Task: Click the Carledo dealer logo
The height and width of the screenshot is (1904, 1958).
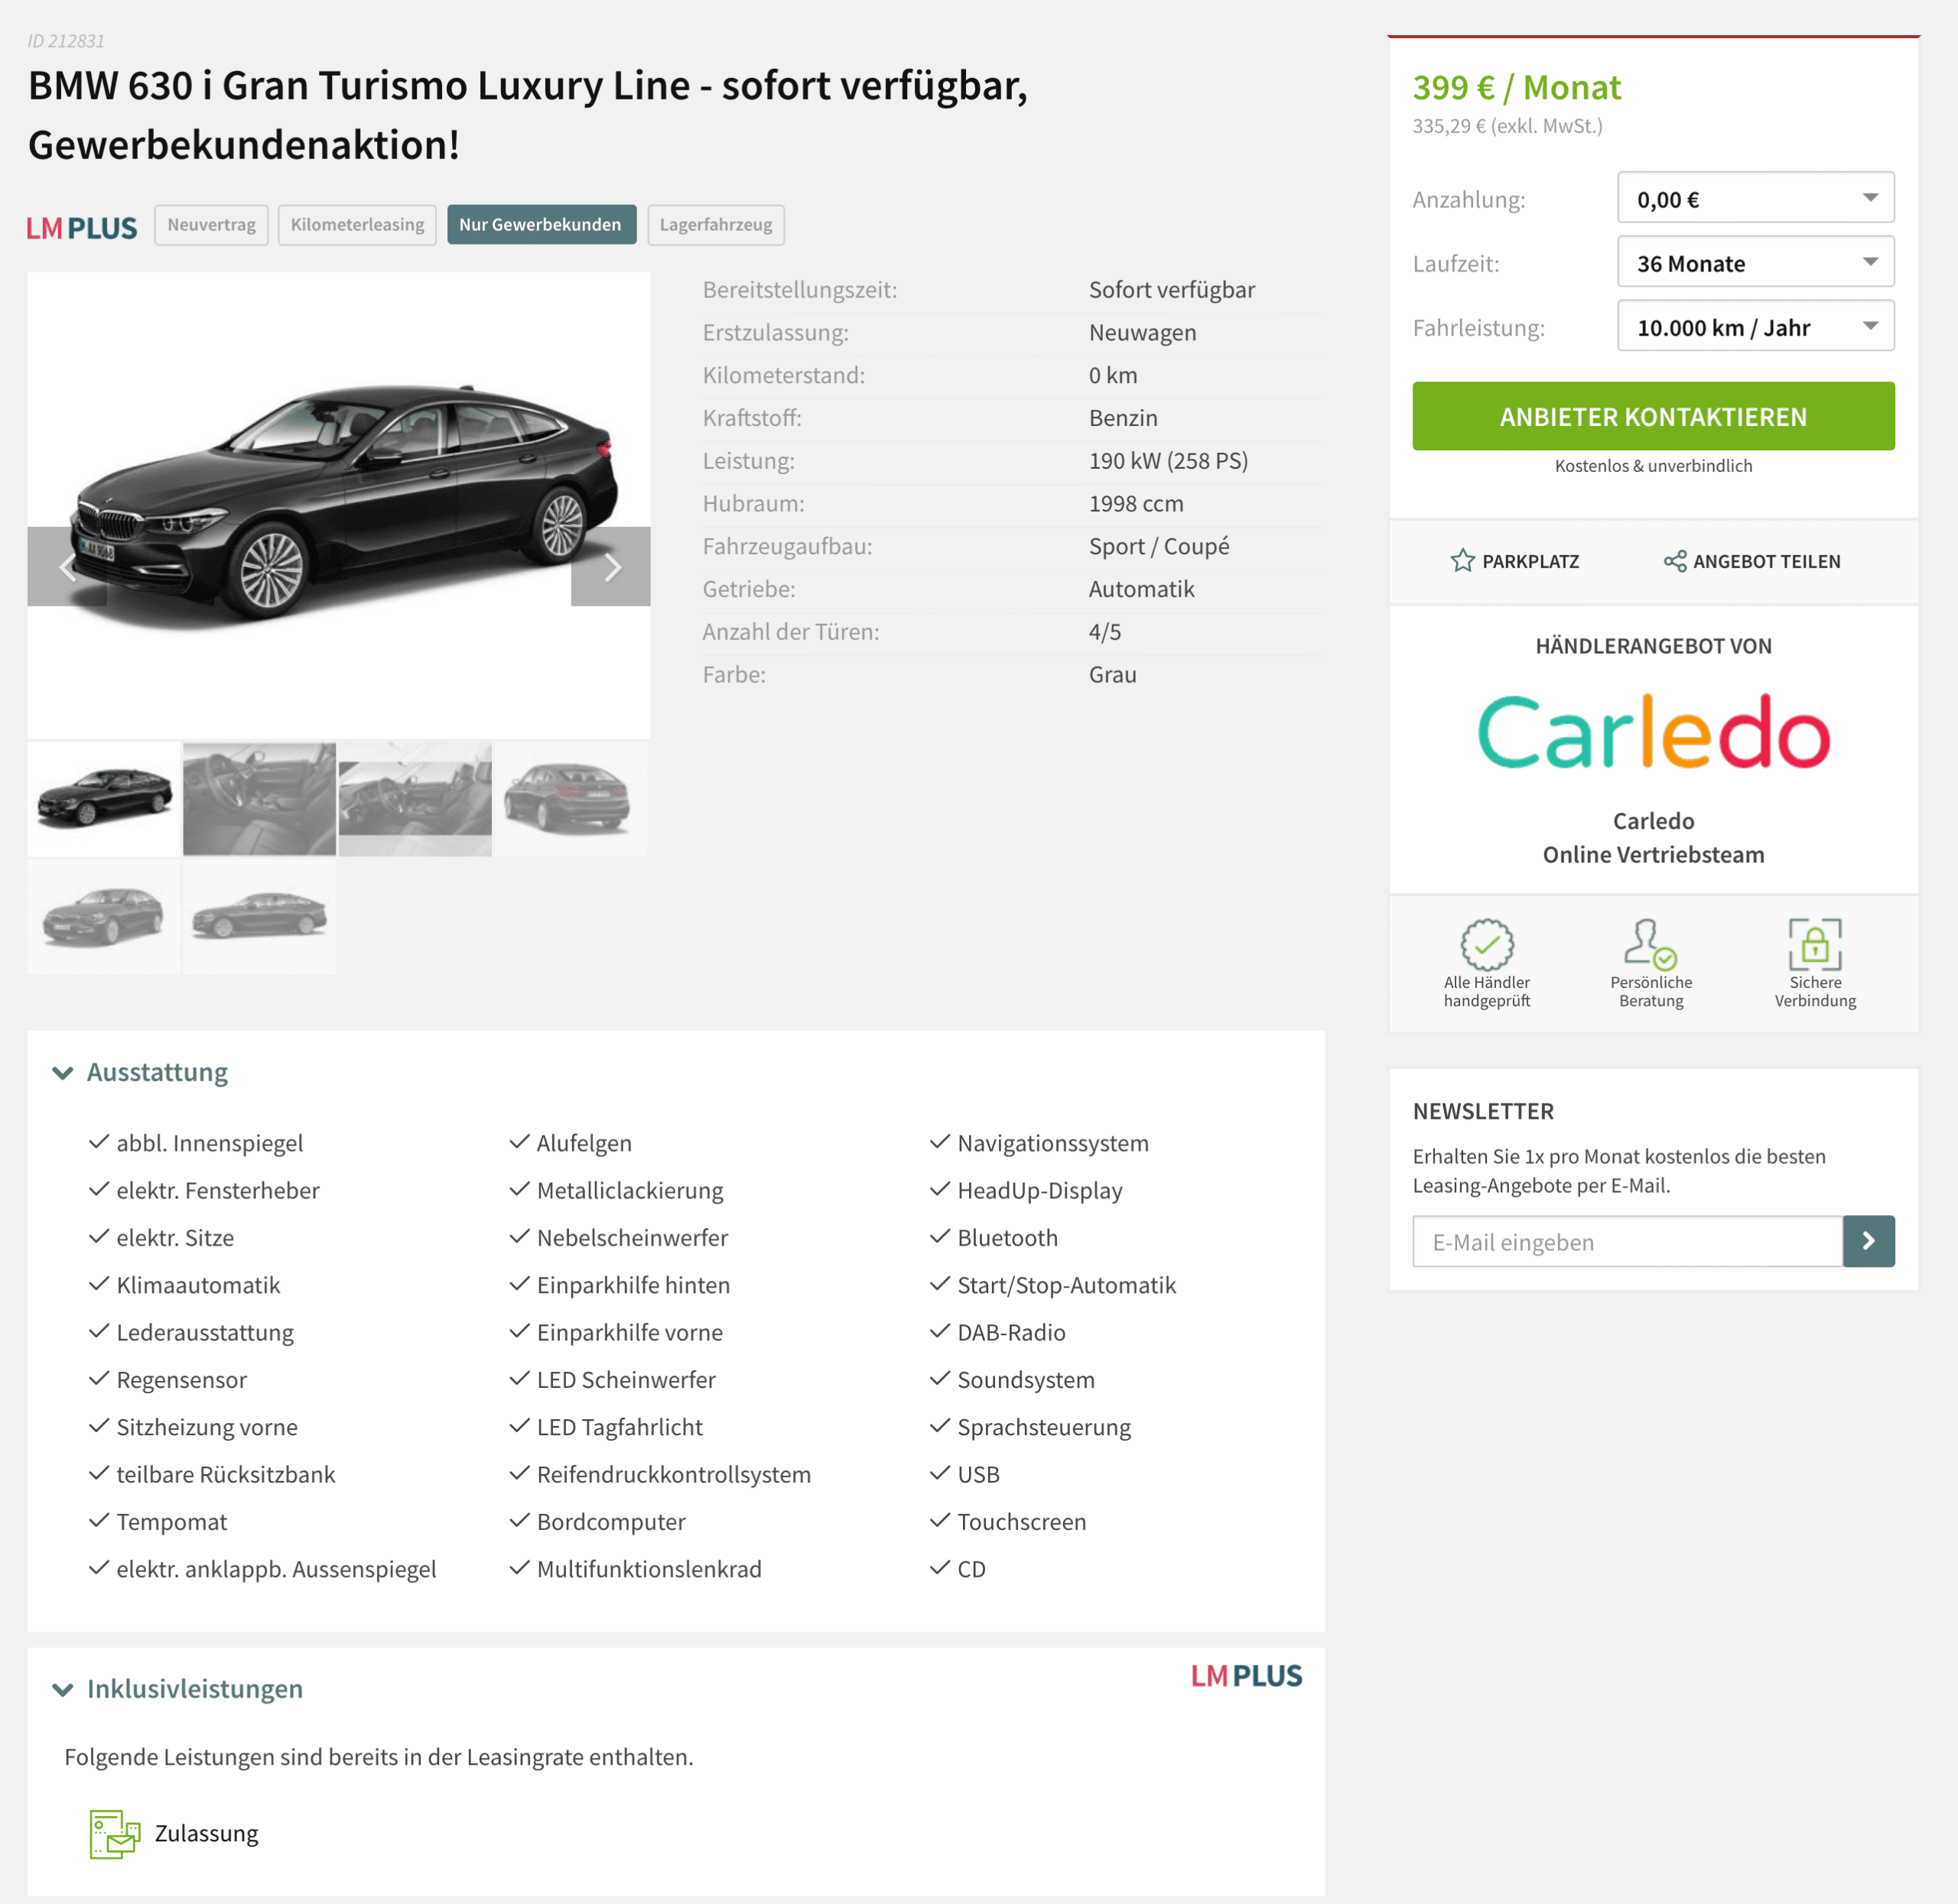Action: (1653, 732)
